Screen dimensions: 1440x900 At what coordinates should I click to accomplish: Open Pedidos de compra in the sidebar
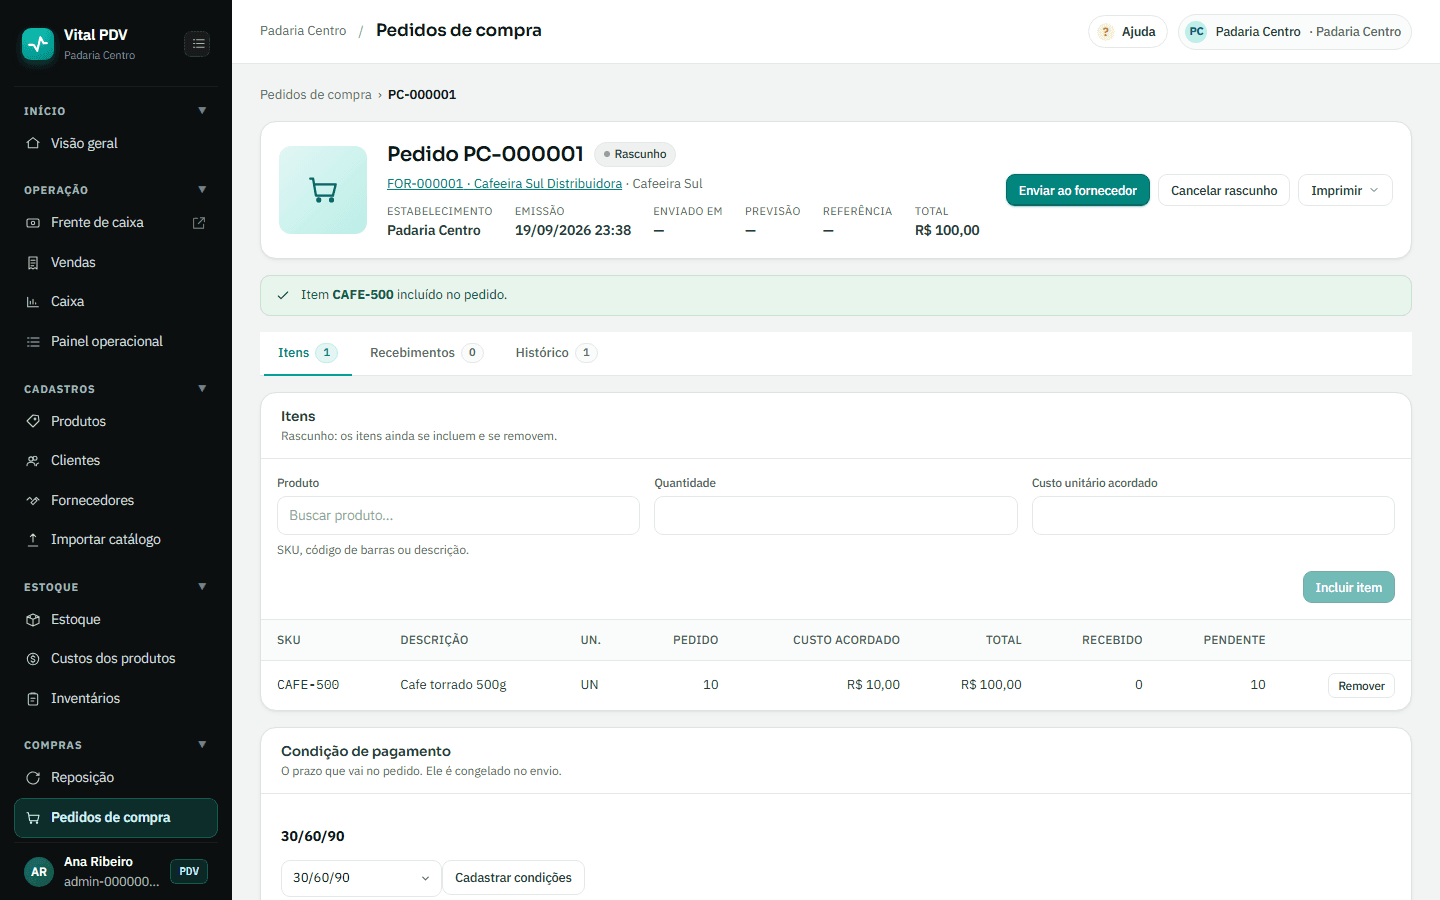coord(116,818)
